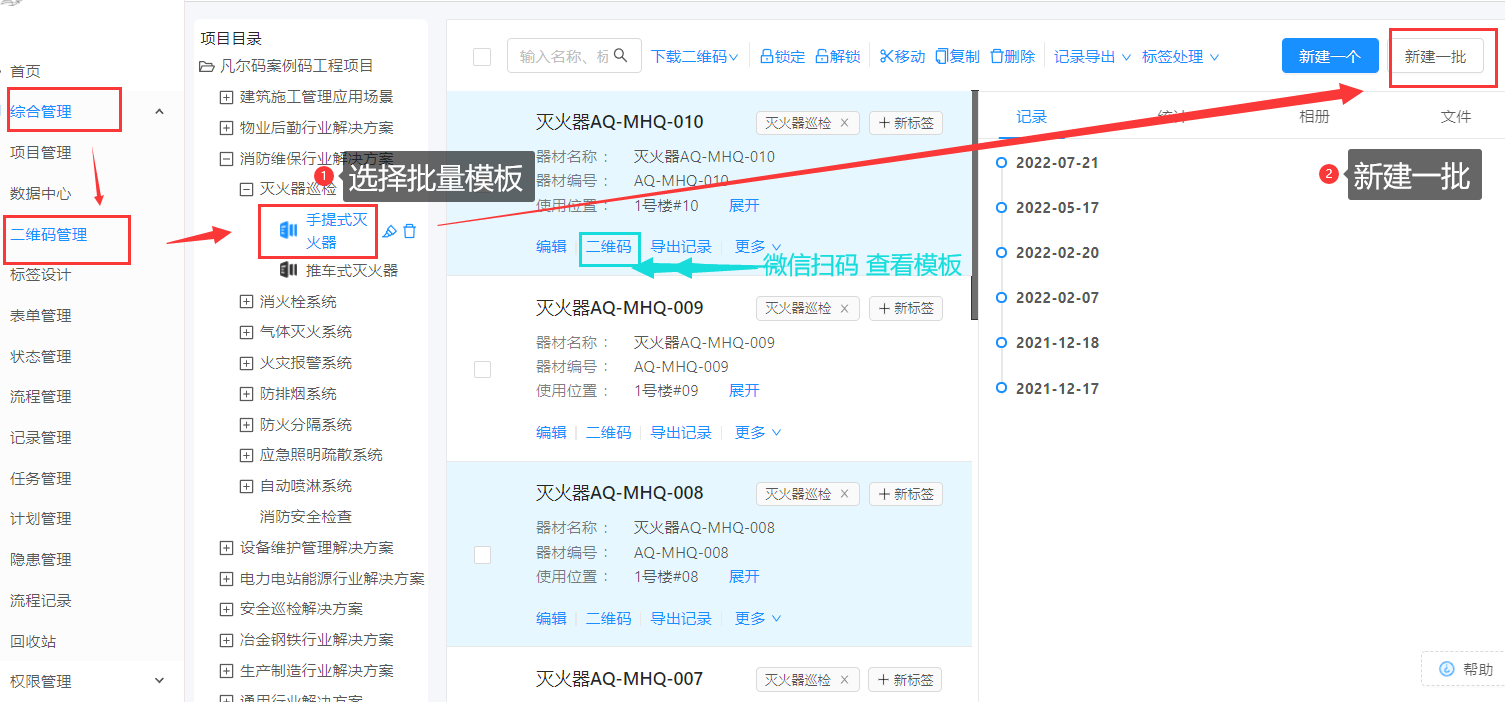Image resolution: width=1505 pixels, height=702 pixels.
Task: Remove 灭火器巡检 tag from AQ-MHQ-010
Action: (x=844, y=123)
